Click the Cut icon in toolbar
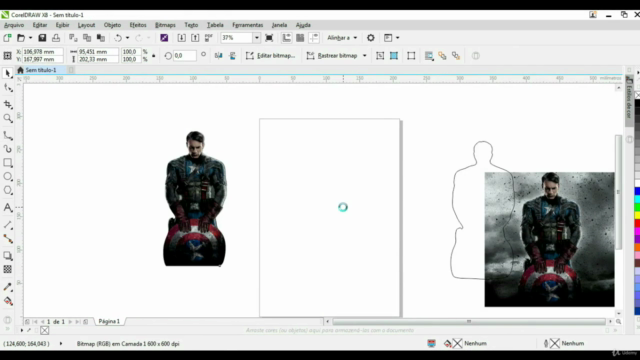 tap(73, 38)
